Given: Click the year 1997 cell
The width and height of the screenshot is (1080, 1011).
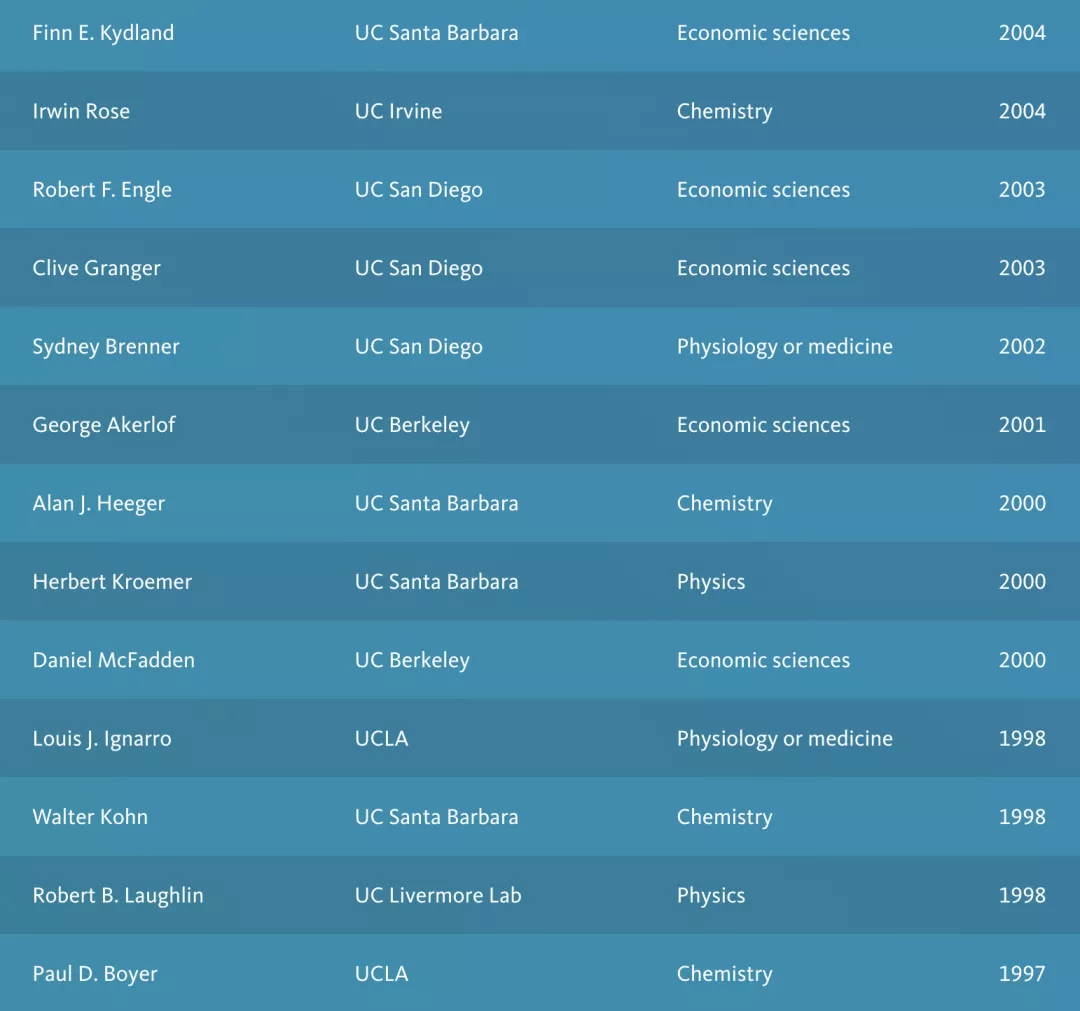Looking at the screenshot, I should 1022,974.
